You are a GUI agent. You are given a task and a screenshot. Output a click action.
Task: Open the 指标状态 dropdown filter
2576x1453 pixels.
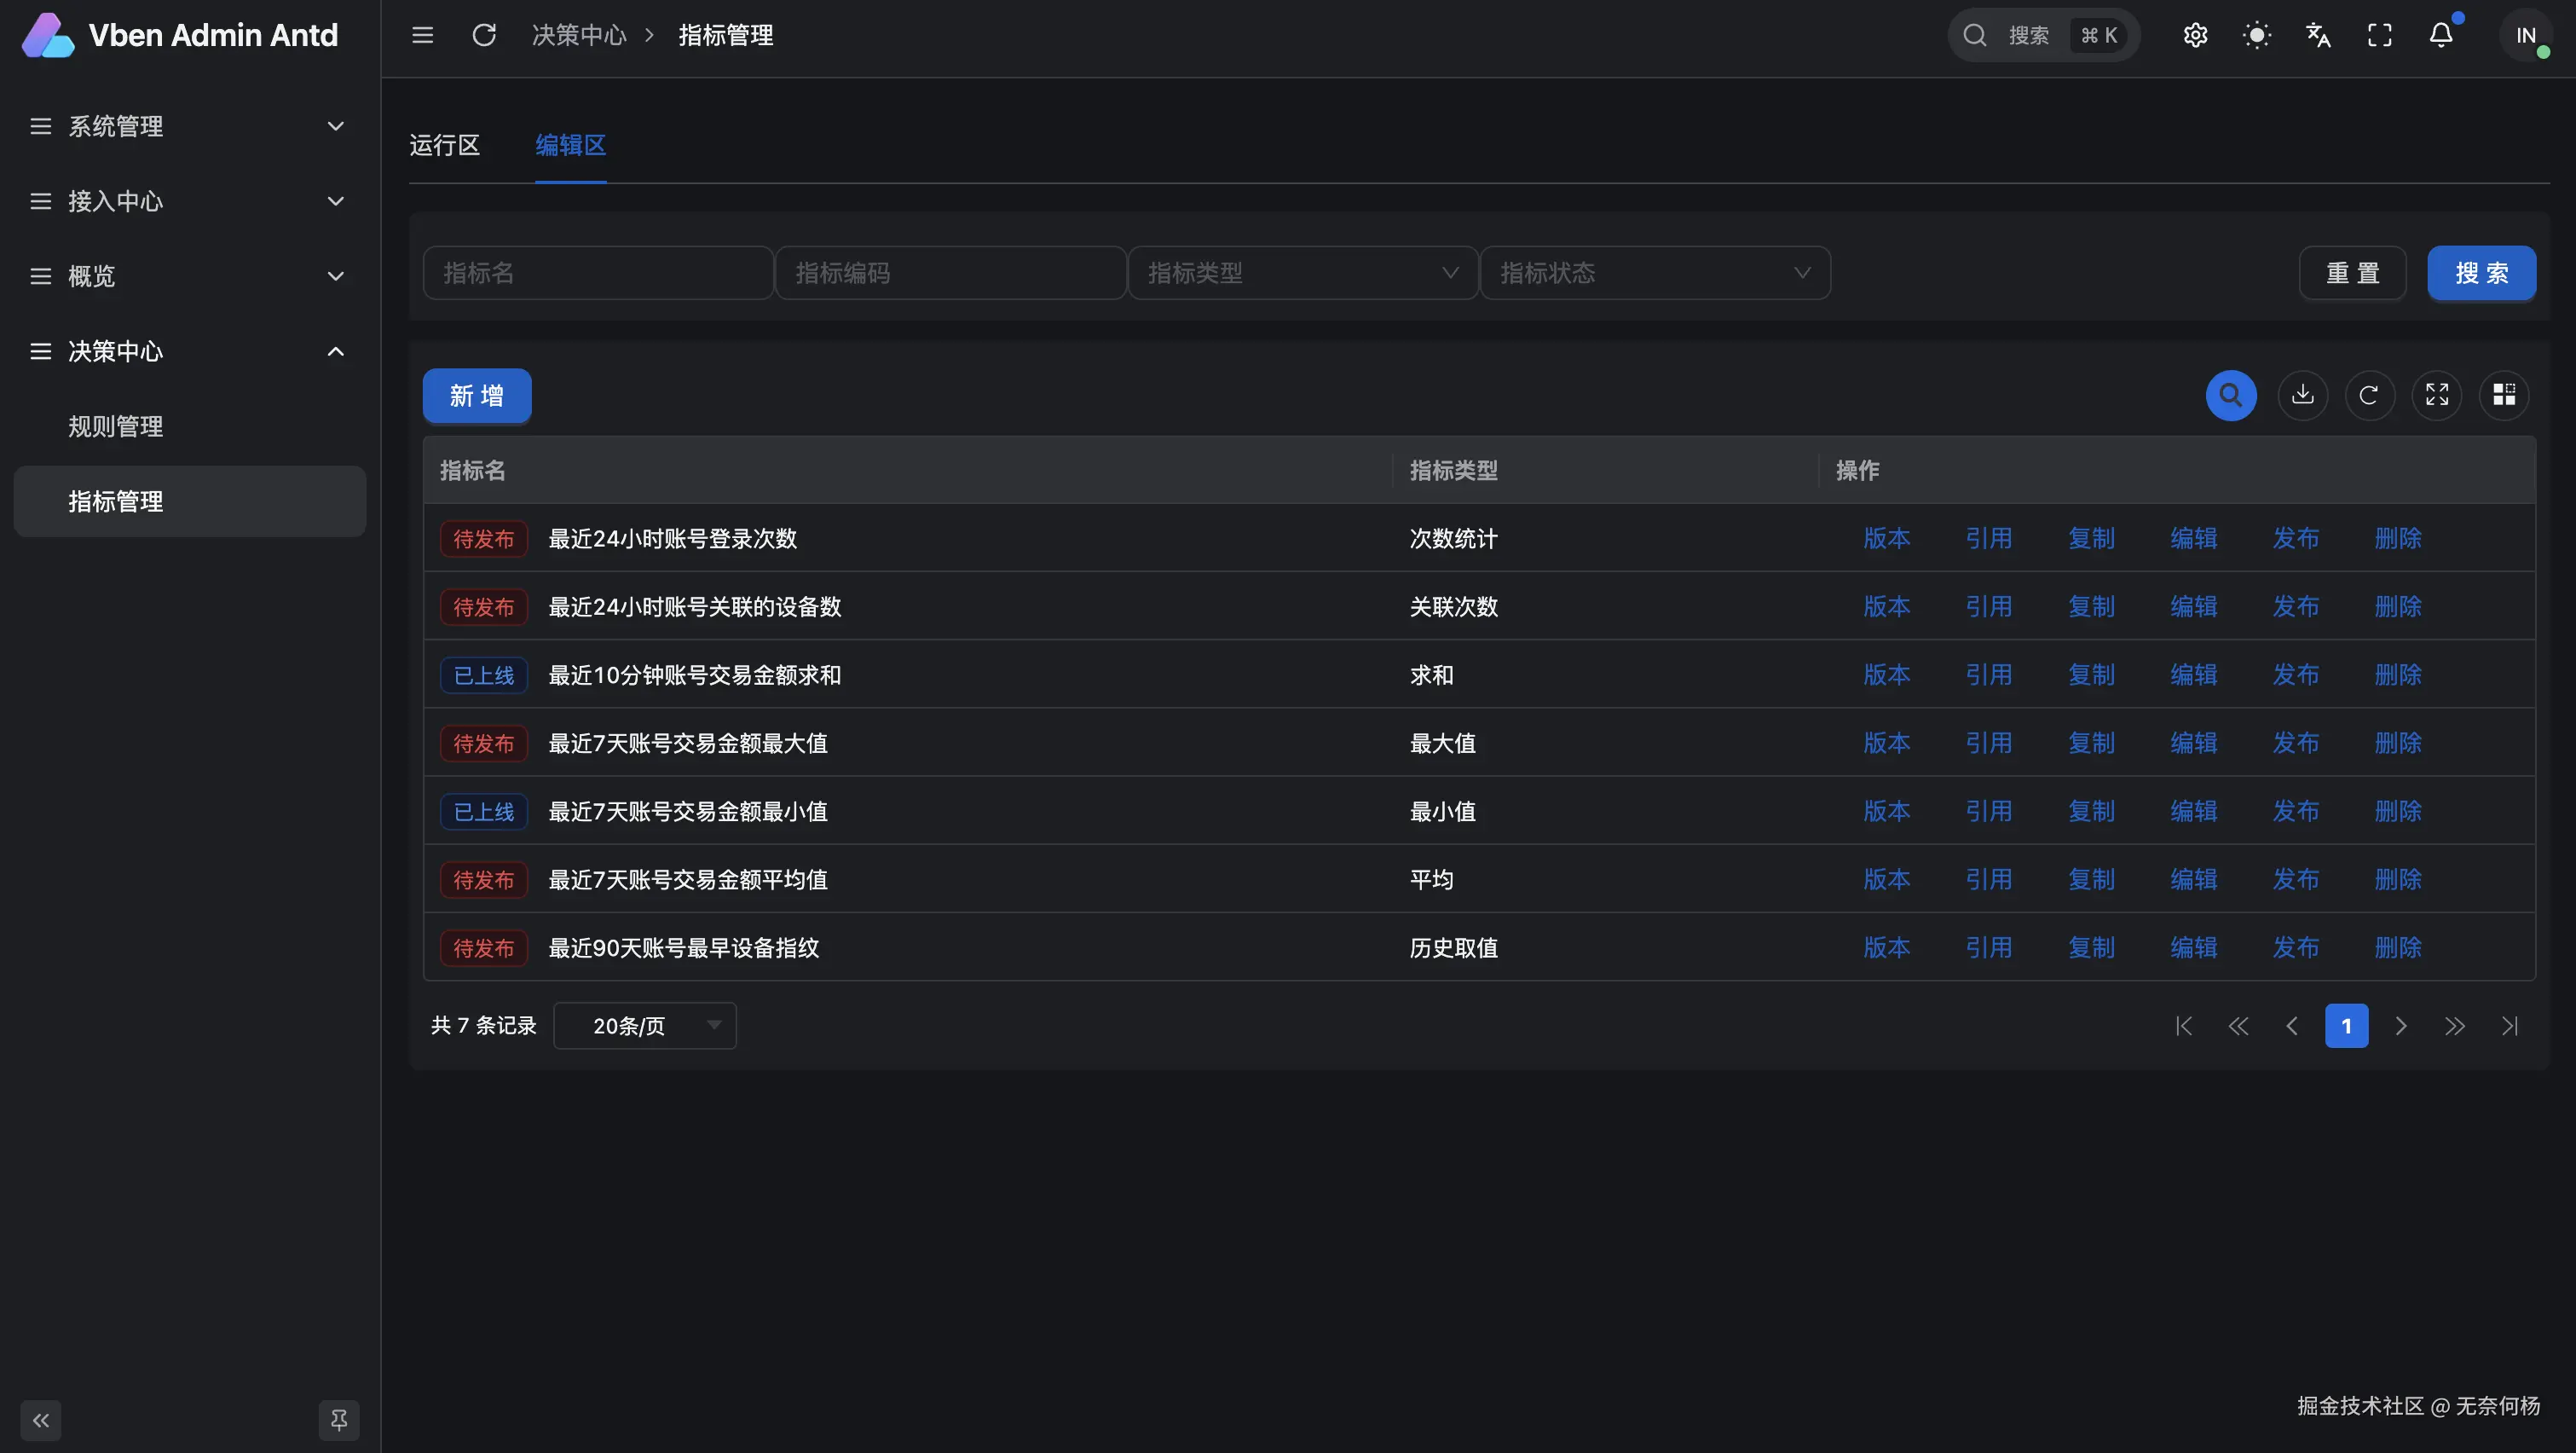(1654, 273)
